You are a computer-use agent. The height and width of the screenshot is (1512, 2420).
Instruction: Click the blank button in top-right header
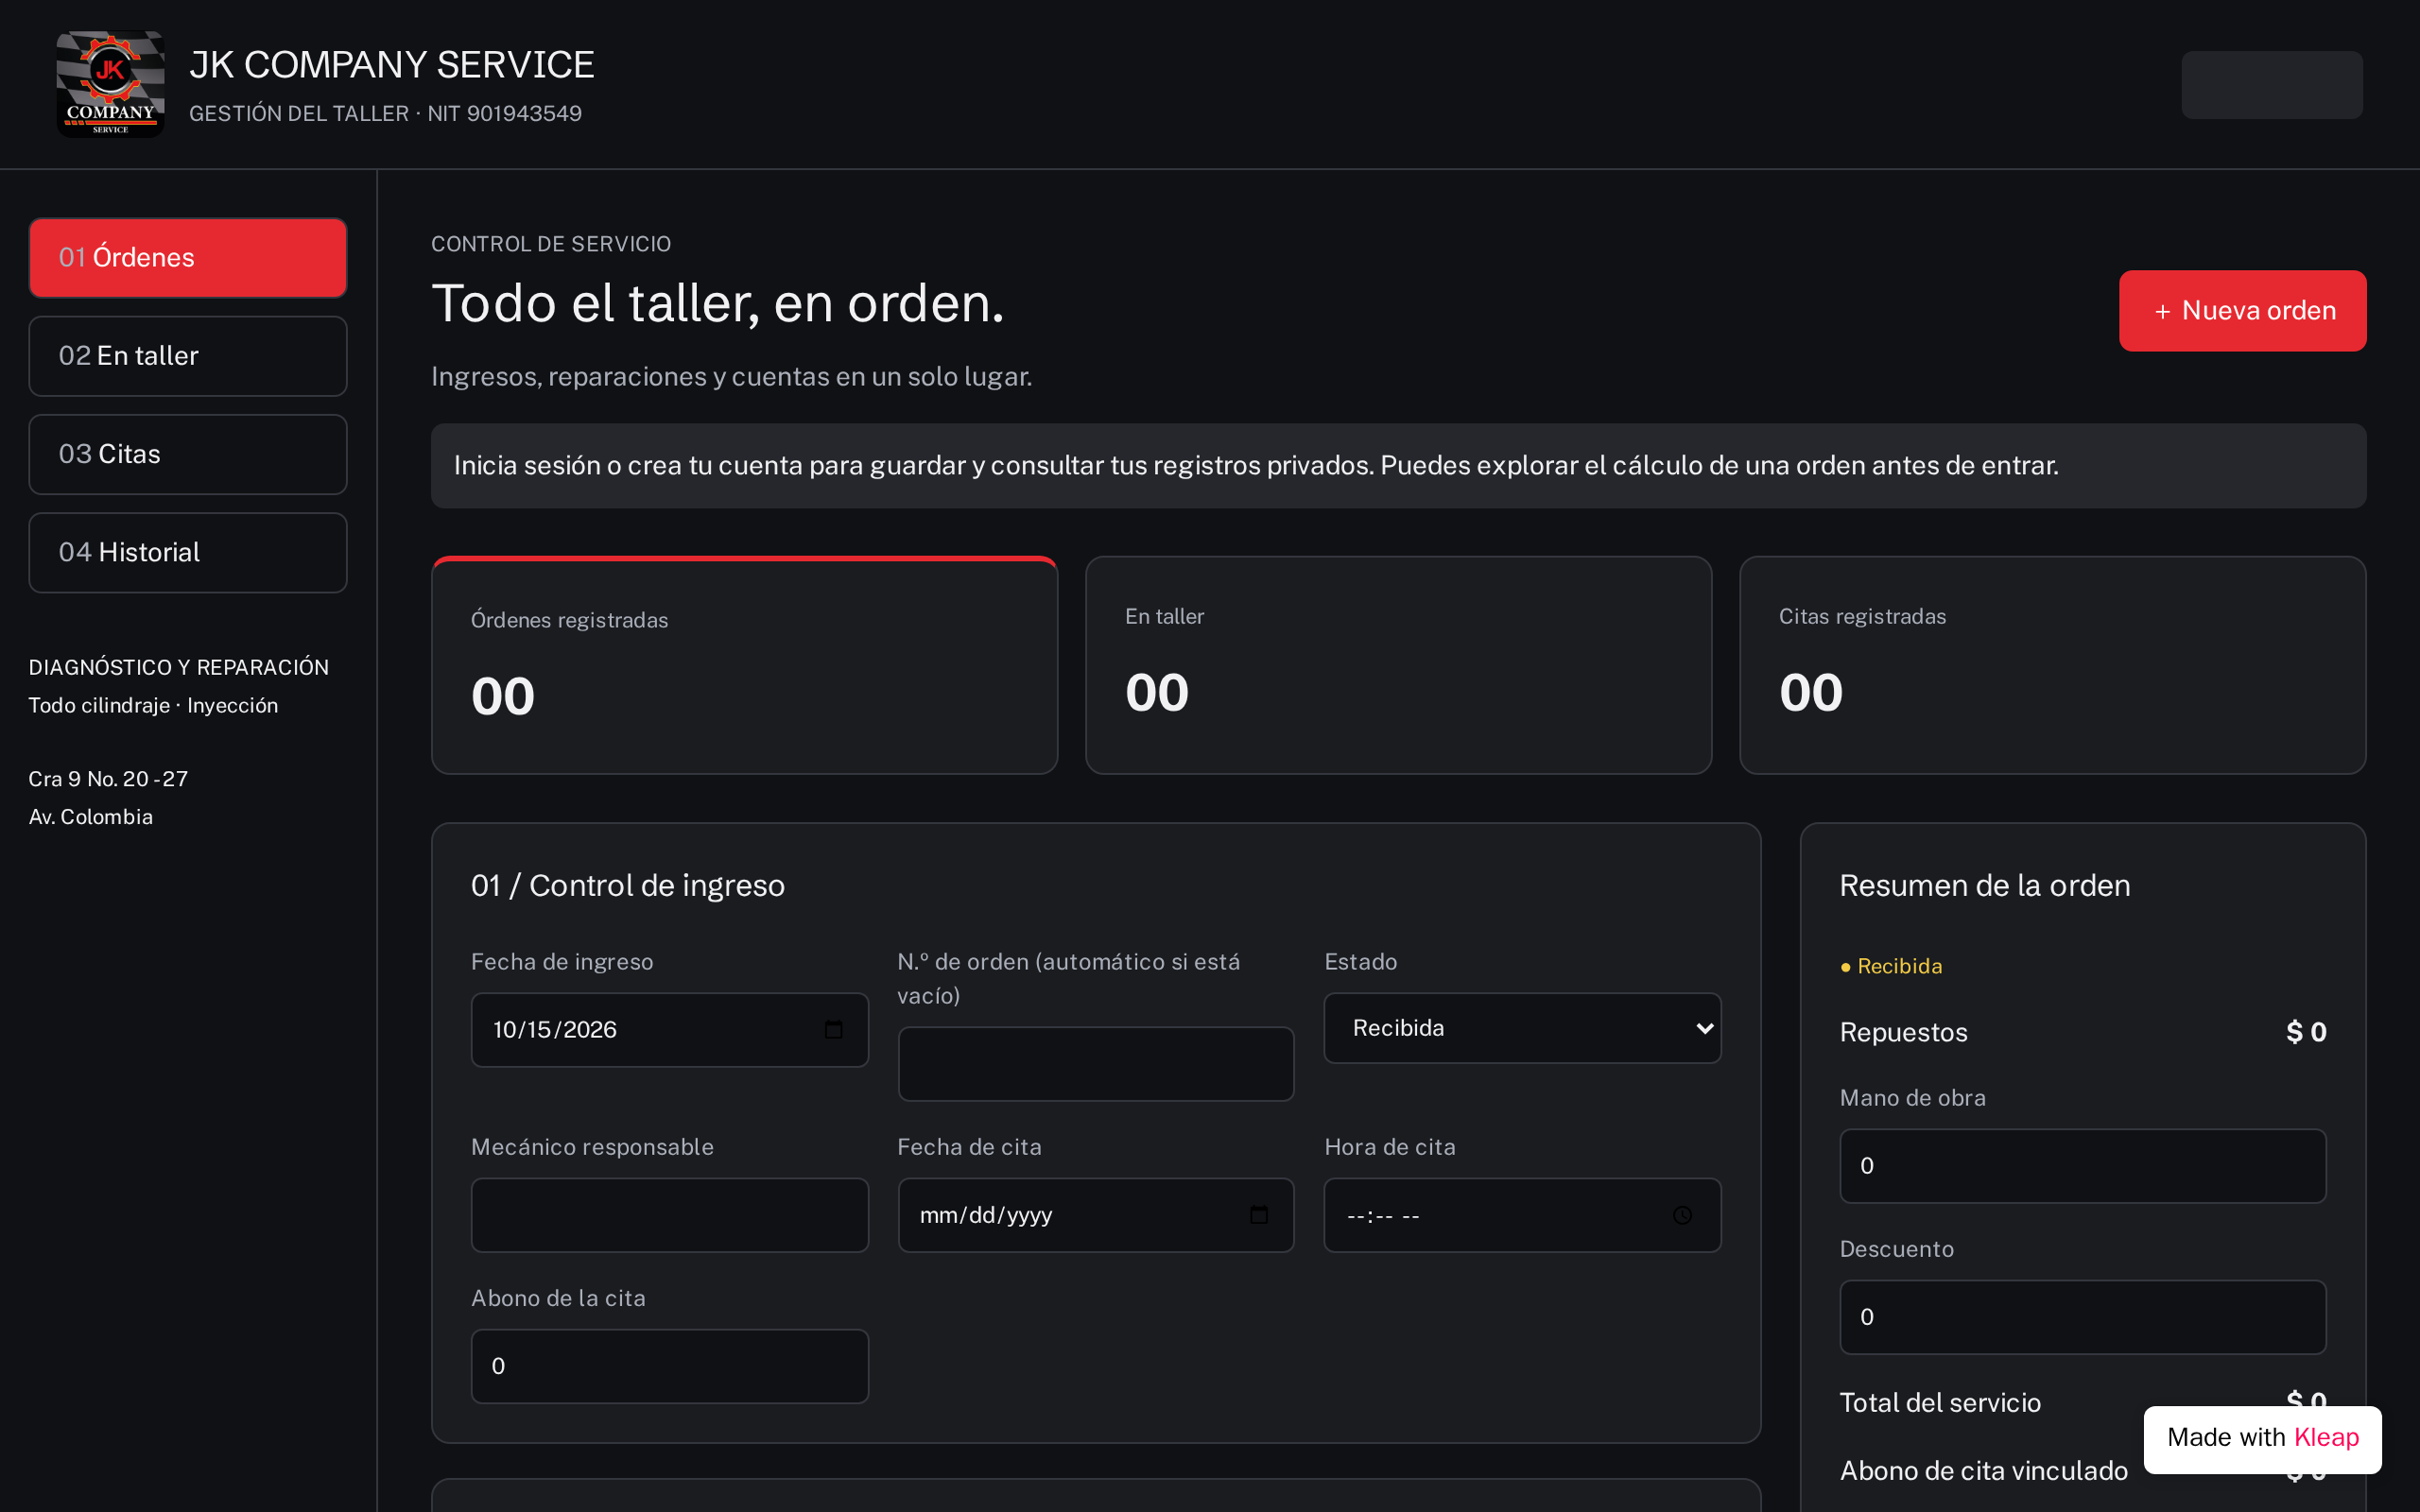tap(2272, 85)
